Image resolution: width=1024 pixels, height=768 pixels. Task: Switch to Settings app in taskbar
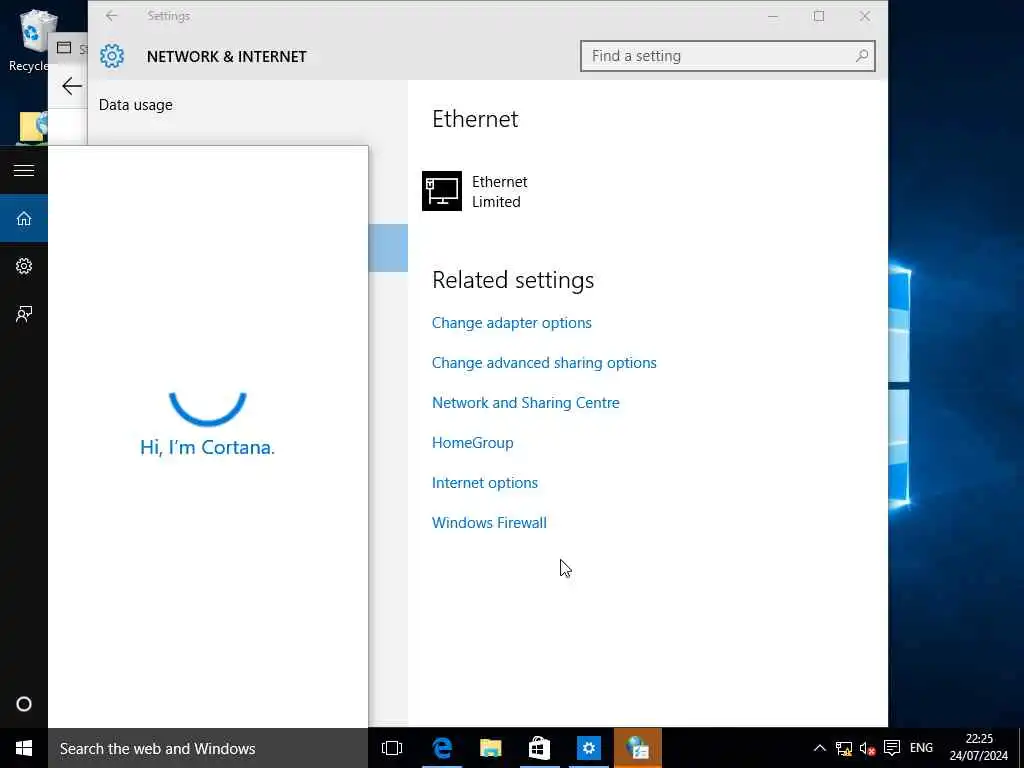click(x=588, y=748)
